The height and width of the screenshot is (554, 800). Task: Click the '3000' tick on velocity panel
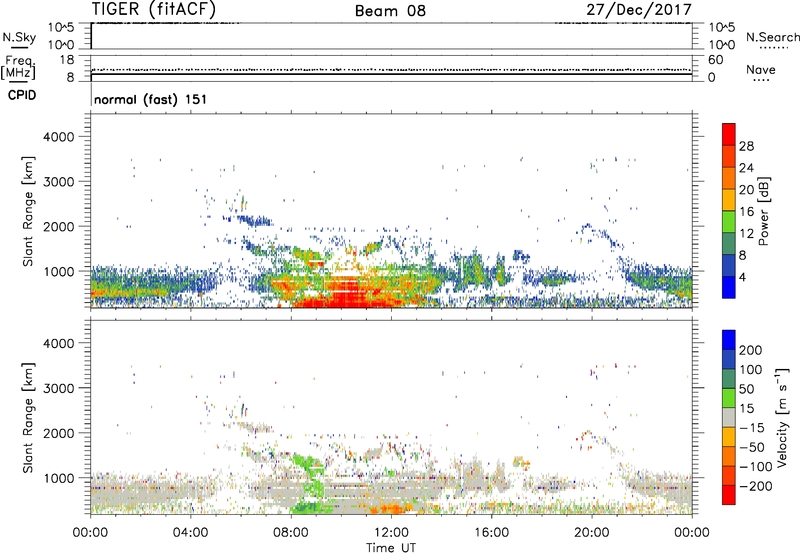pyautogui.click(x=59, y=388)
